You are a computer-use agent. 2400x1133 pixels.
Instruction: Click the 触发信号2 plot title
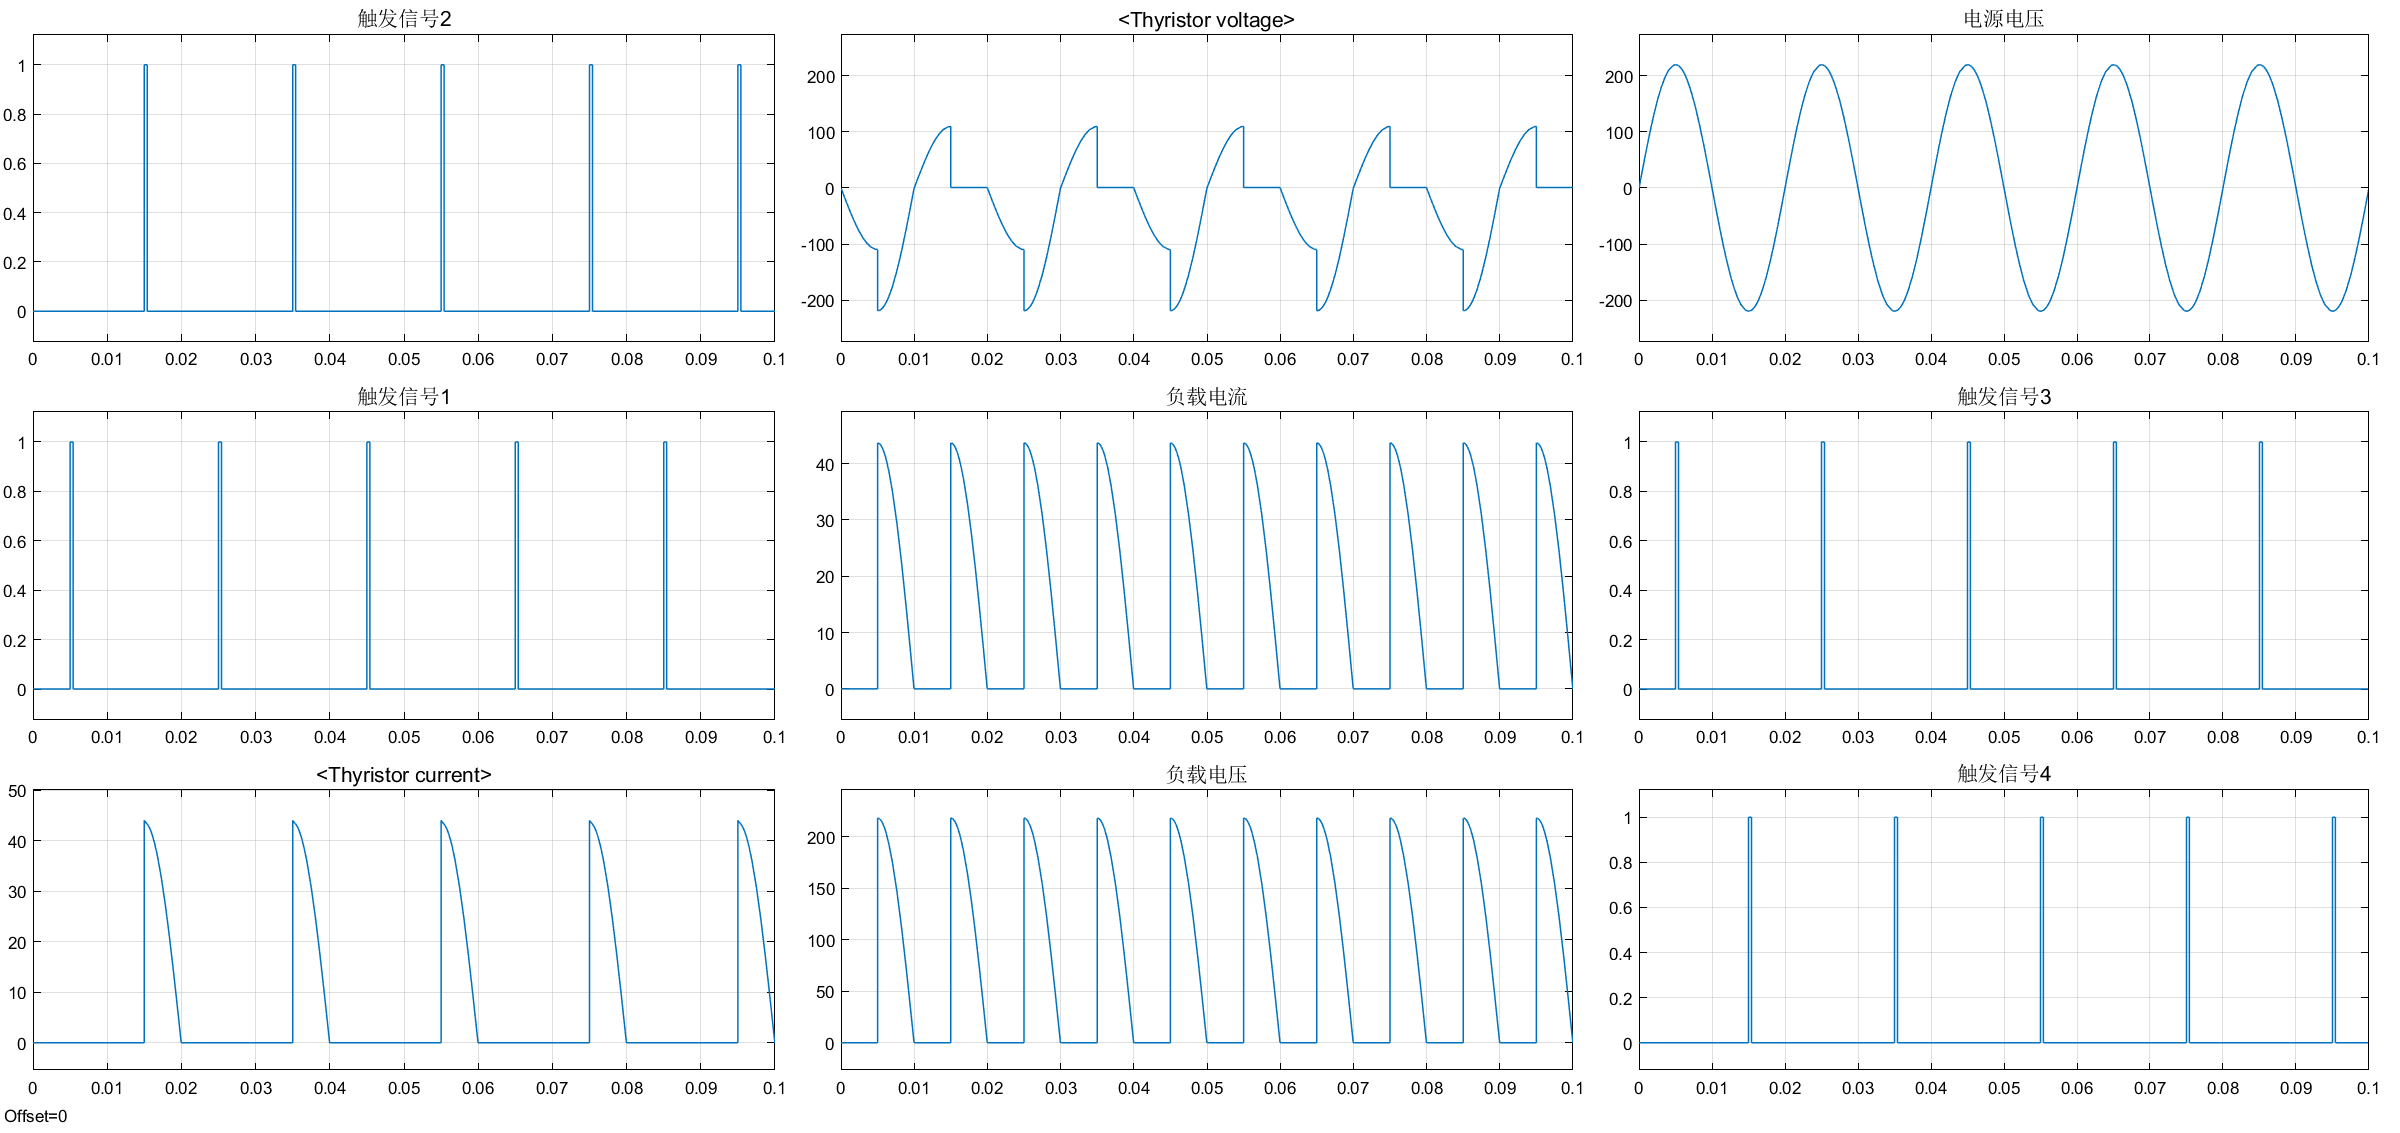coord(404,19)
